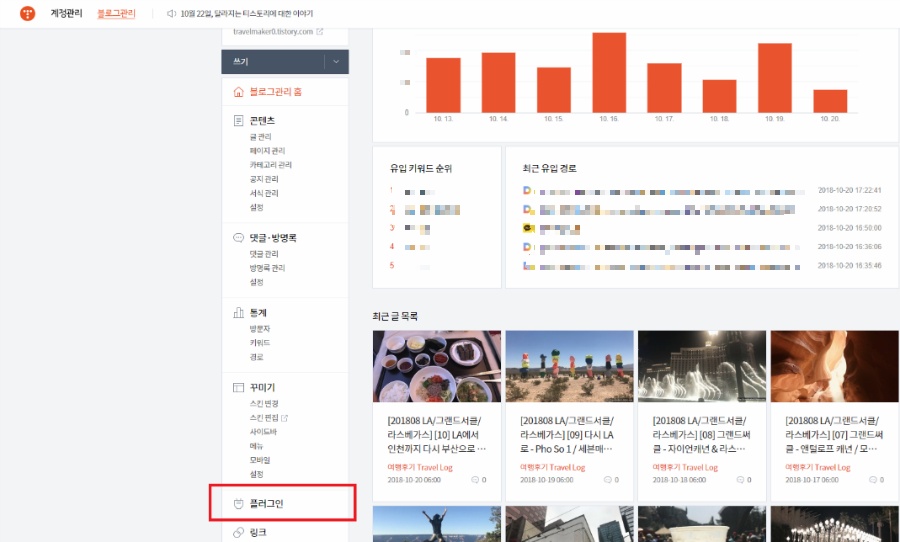
Task: Click the 10.13 bar in the visitor chart
Action: pos(443,85)
